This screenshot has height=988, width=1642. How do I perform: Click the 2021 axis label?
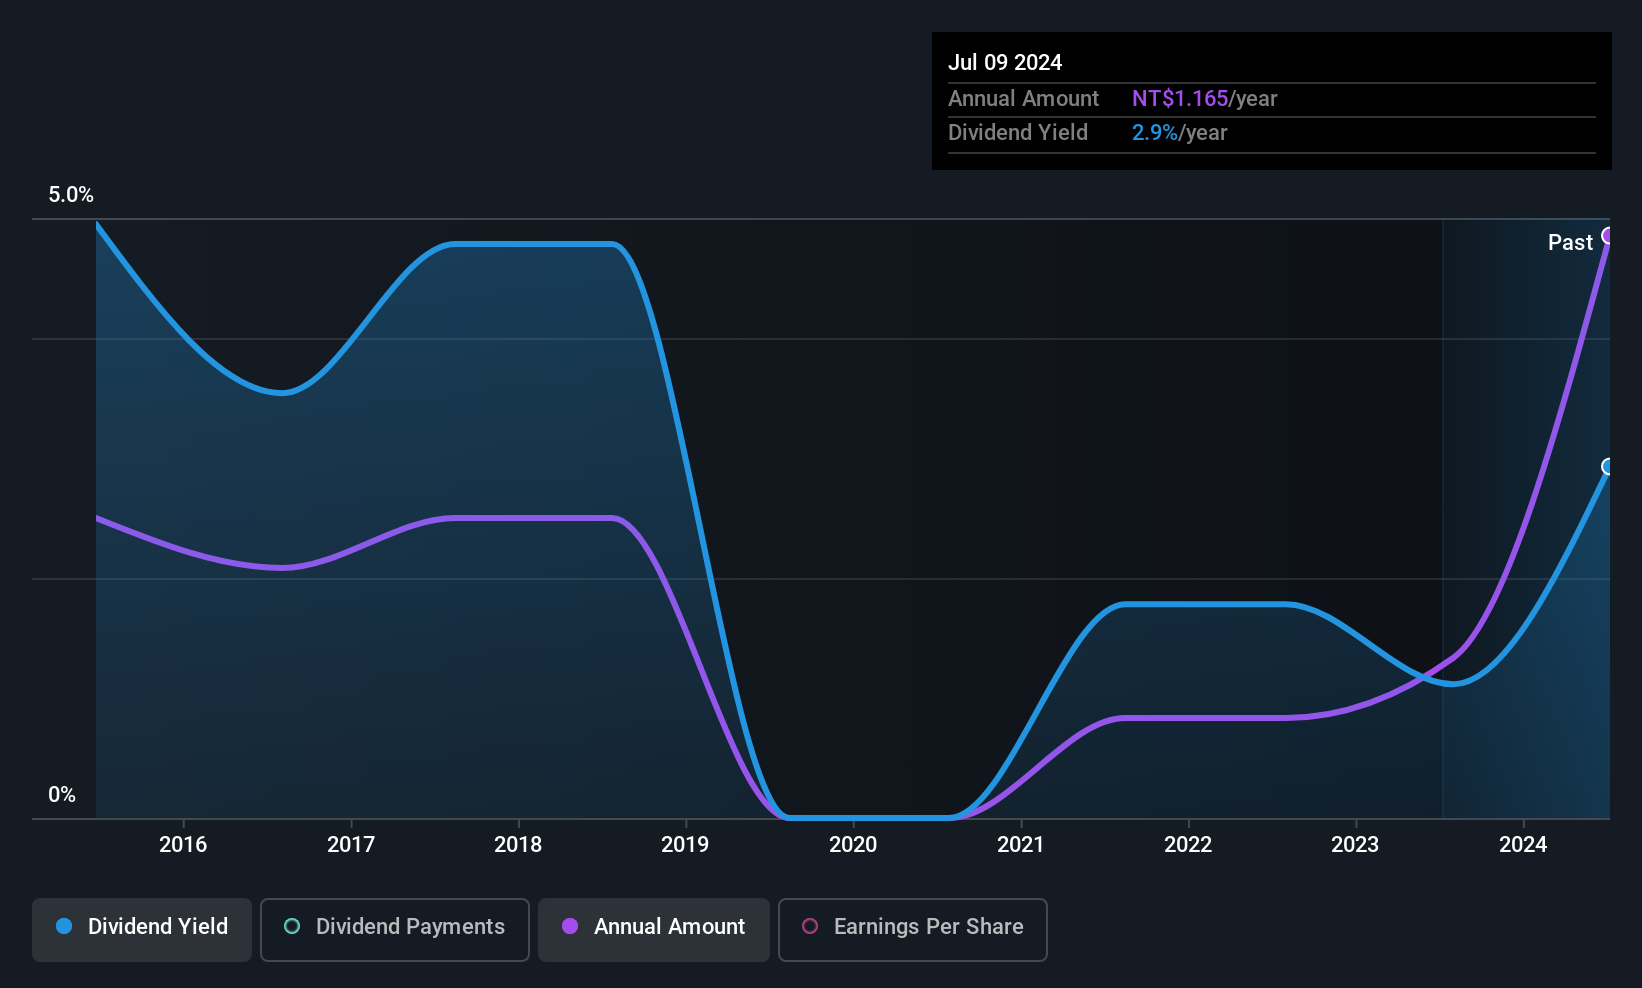click(1021, 845)
